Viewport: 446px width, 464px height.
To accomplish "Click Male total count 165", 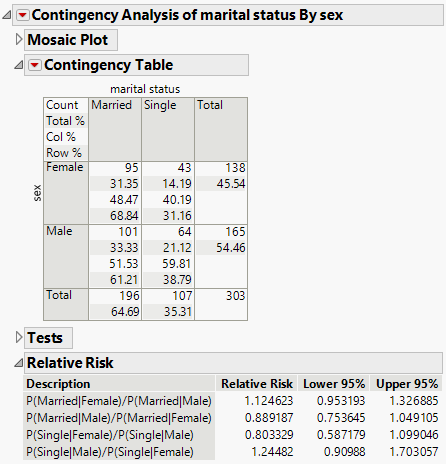I will point(235,232).
